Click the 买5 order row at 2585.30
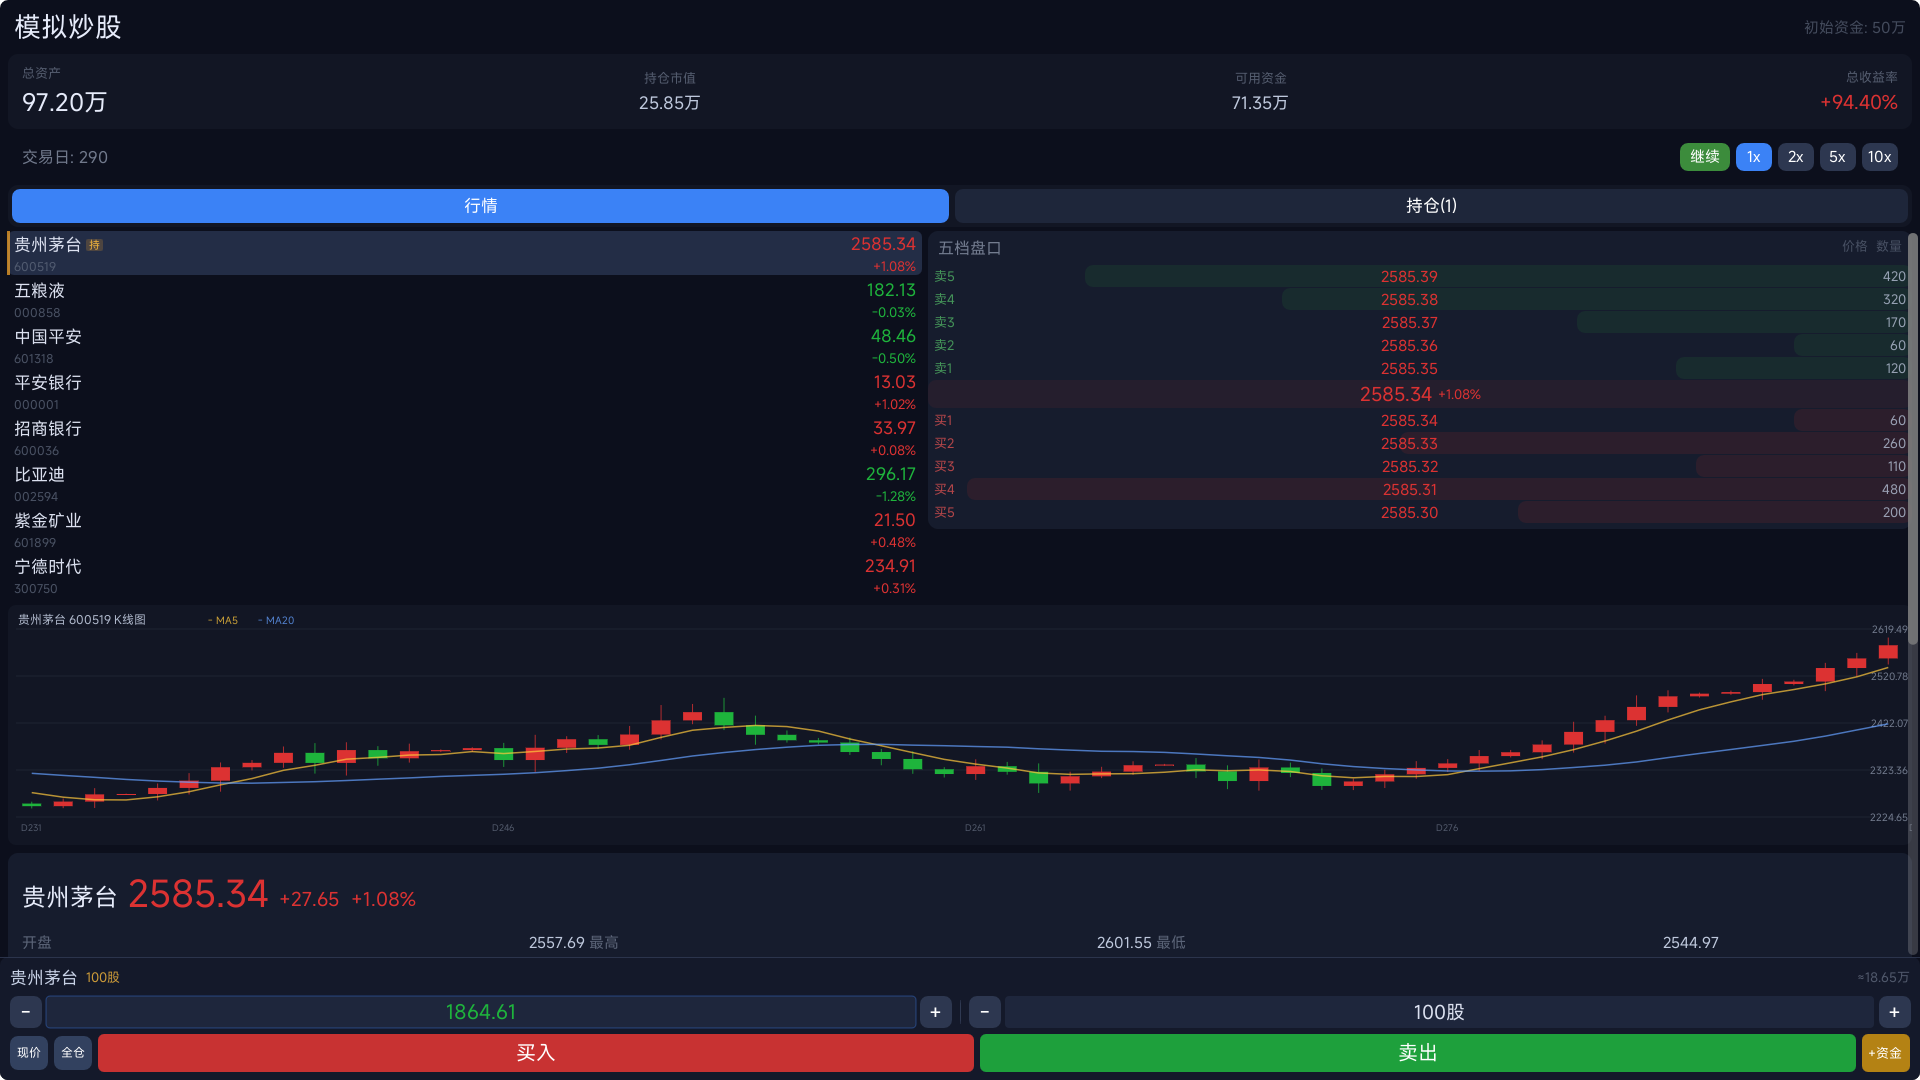The width and height of the screenshot is (1920, 1080). tap(1419, 512)
